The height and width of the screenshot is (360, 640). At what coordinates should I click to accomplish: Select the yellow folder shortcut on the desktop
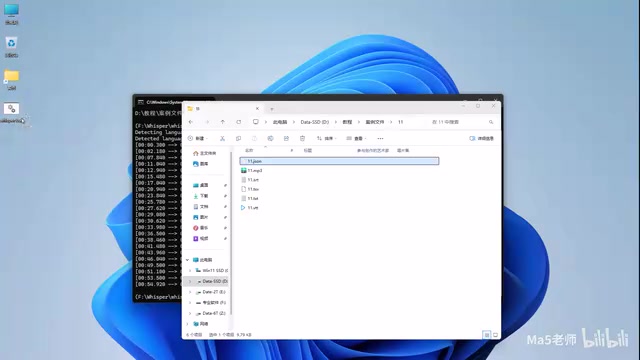click(11, 80)
